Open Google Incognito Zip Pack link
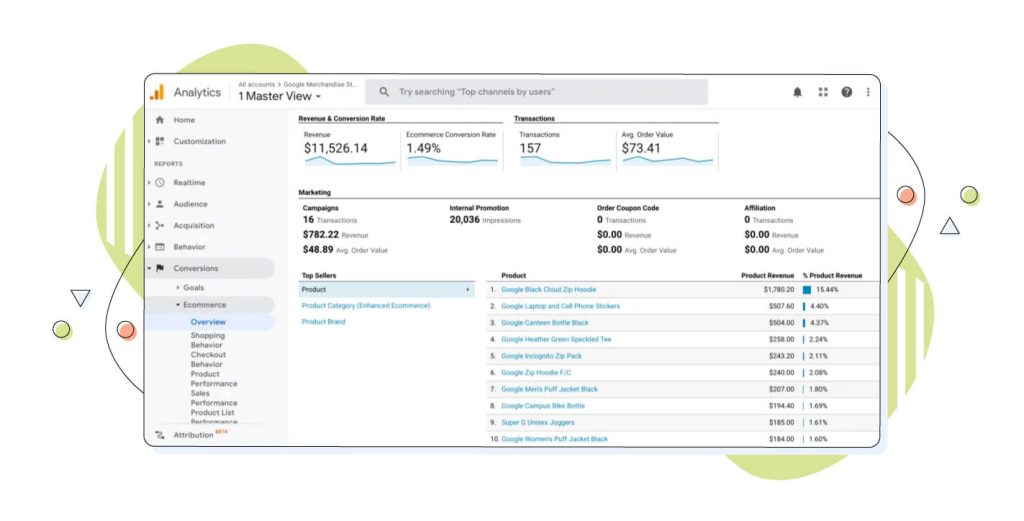Image resolution: width=1024 pixels, height=521 pixels. pyautogui.click(x=541, y=356)
